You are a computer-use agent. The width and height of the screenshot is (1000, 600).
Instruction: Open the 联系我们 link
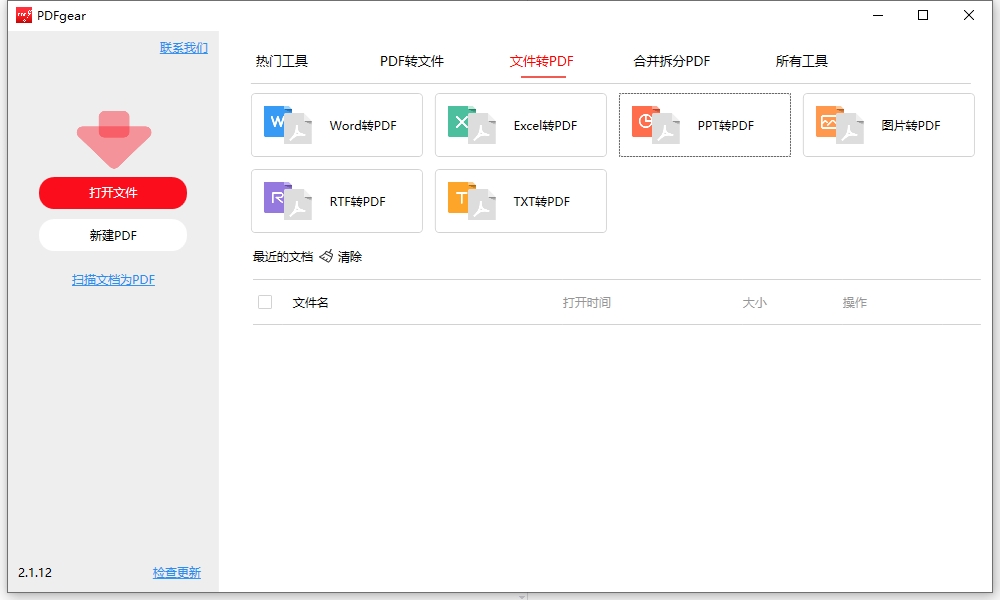(184, 48)
